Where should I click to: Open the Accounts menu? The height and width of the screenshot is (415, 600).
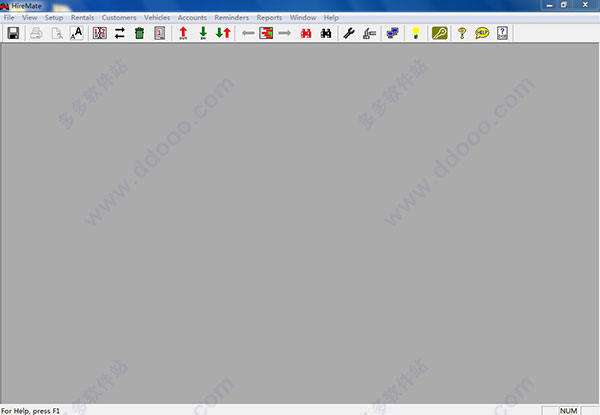click(x=192, y=18)
